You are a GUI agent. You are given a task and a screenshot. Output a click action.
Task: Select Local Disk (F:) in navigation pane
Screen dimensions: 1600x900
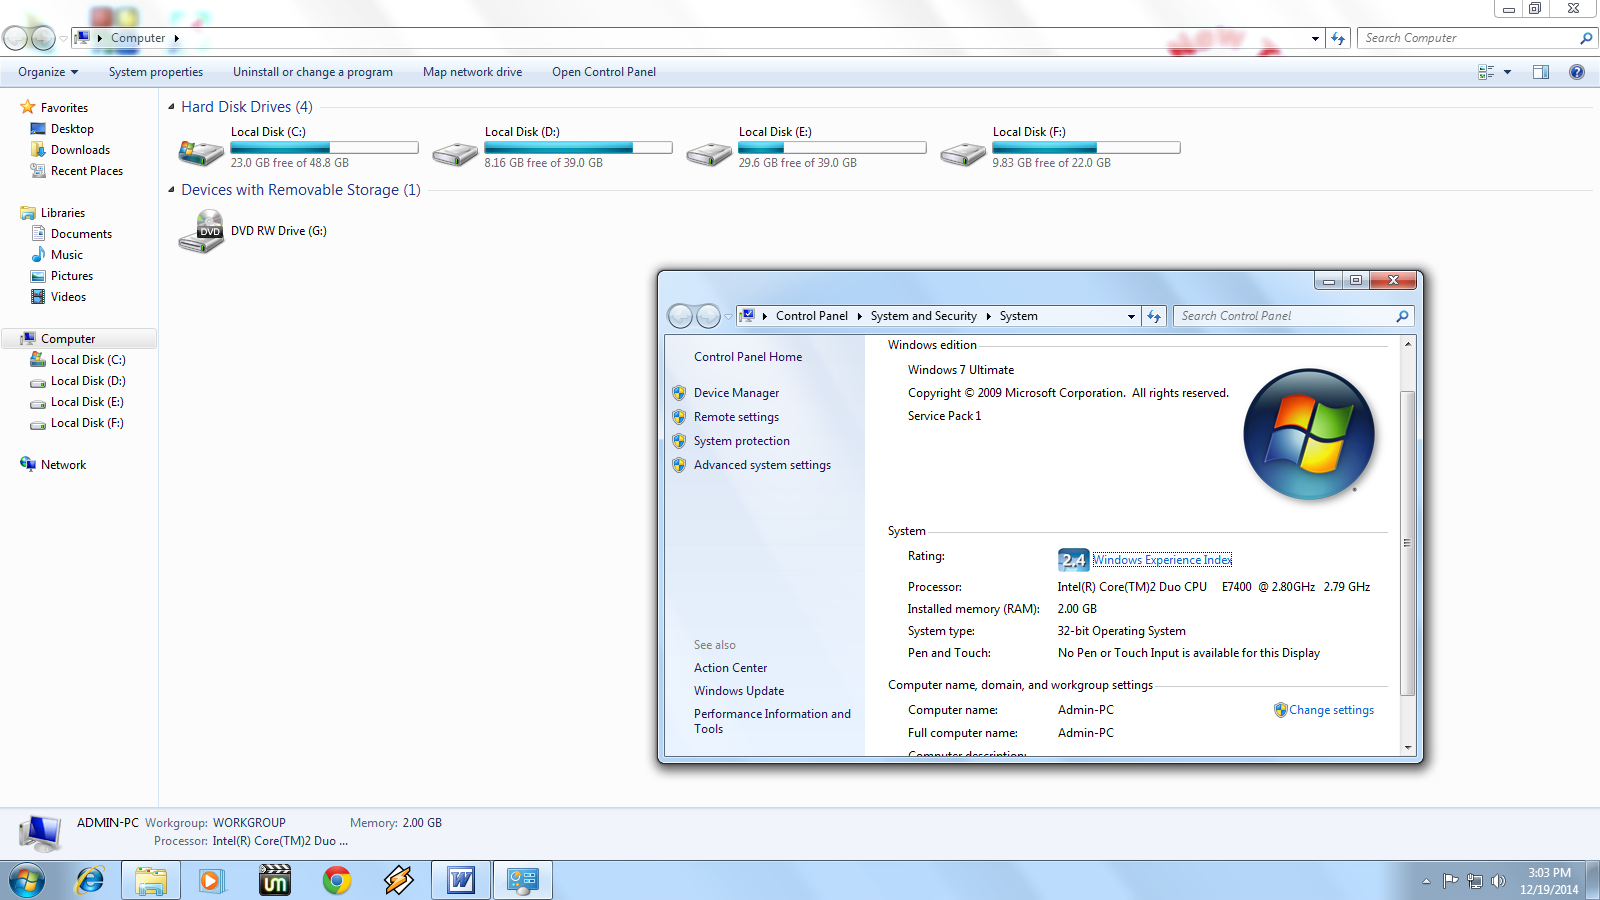(x=87, y=423)
